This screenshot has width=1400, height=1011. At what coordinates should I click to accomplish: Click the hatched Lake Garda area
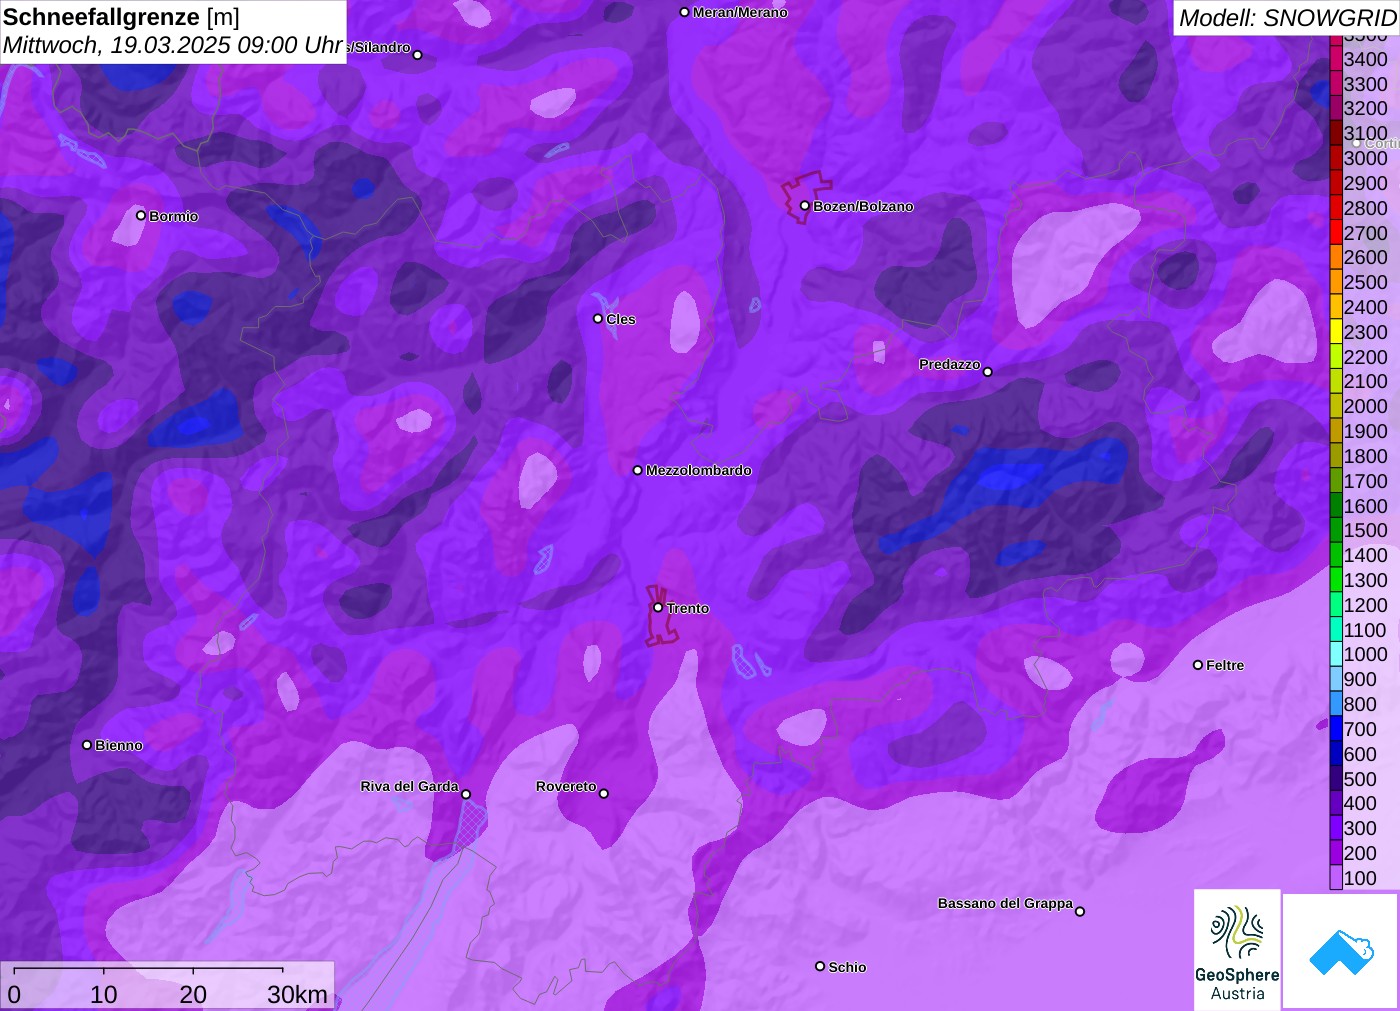click(470, 825)
